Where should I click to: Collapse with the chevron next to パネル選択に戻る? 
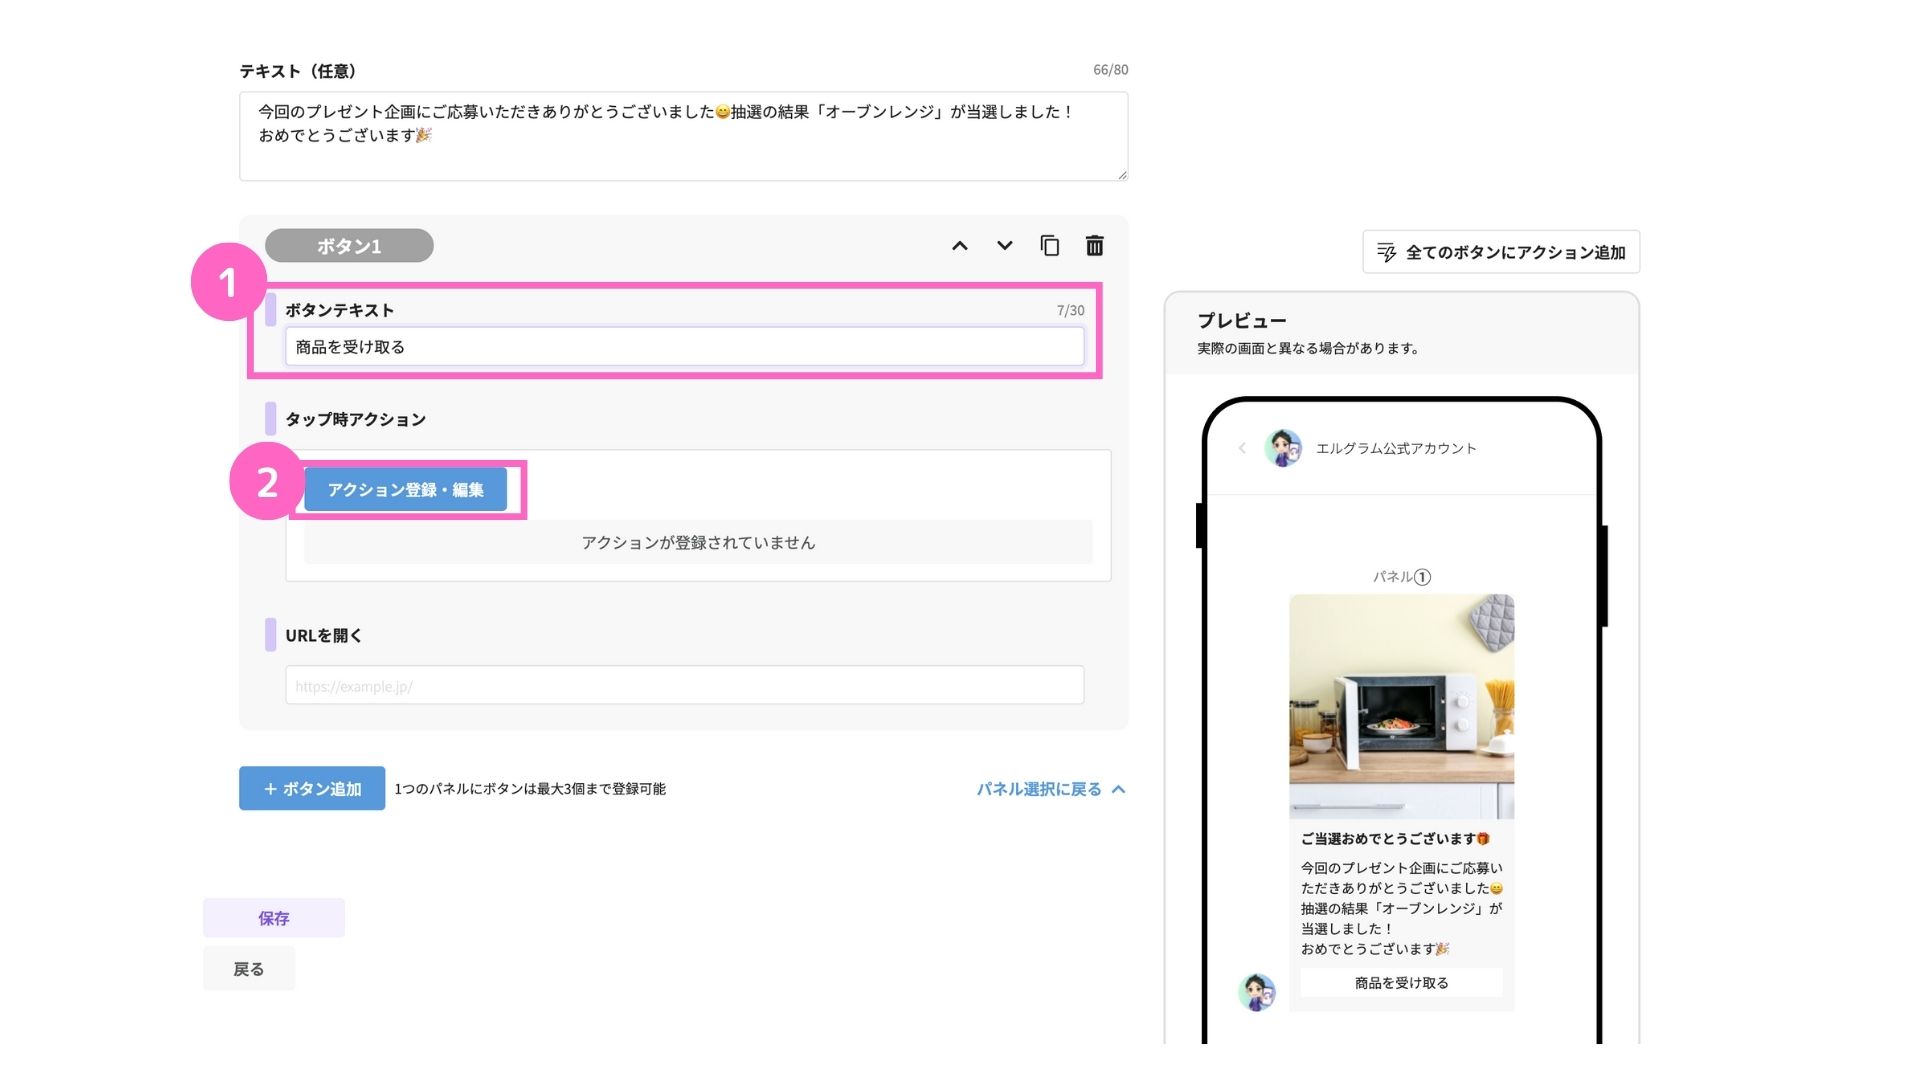click(x=1119, y=789)
